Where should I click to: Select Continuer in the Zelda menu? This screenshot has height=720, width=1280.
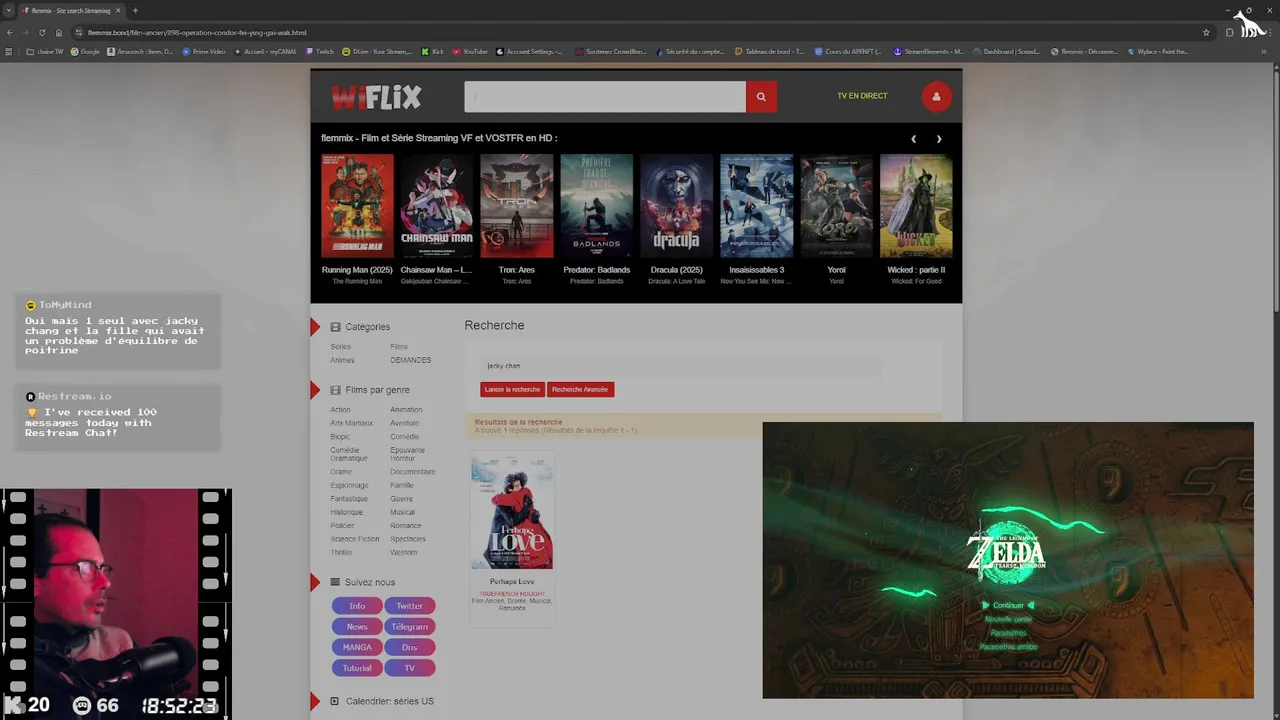coord(1008,605)
